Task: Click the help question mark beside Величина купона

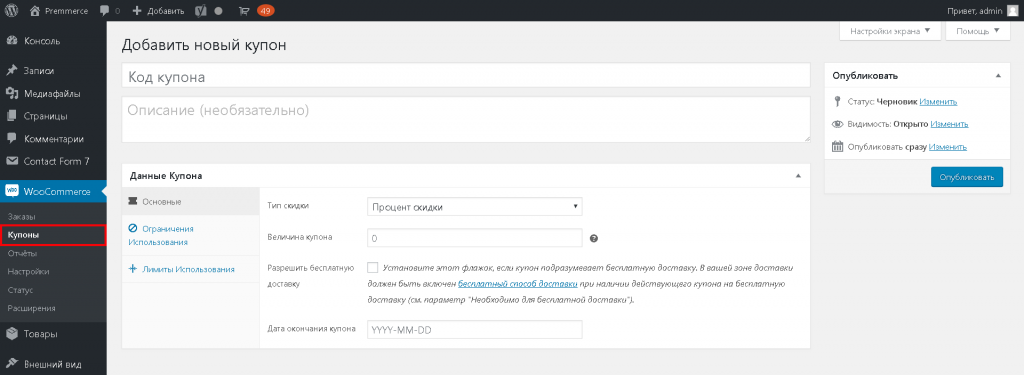Action: [x=594, y=238]
